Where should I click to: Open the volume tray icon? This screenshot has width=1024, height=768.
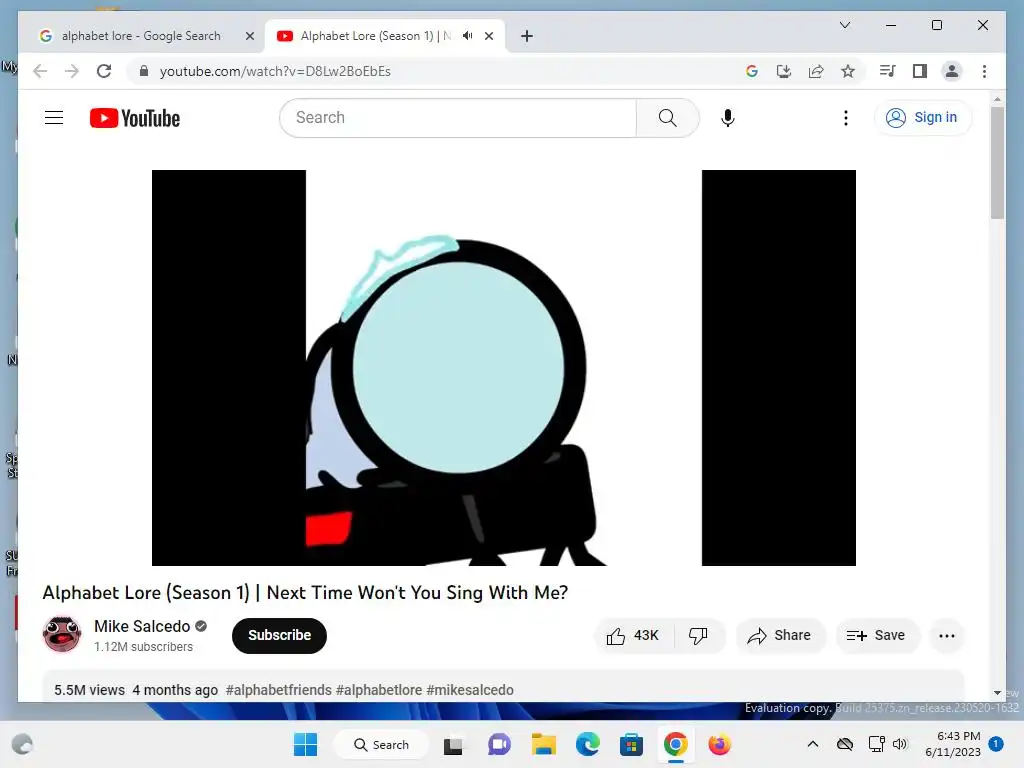(900, 744)
